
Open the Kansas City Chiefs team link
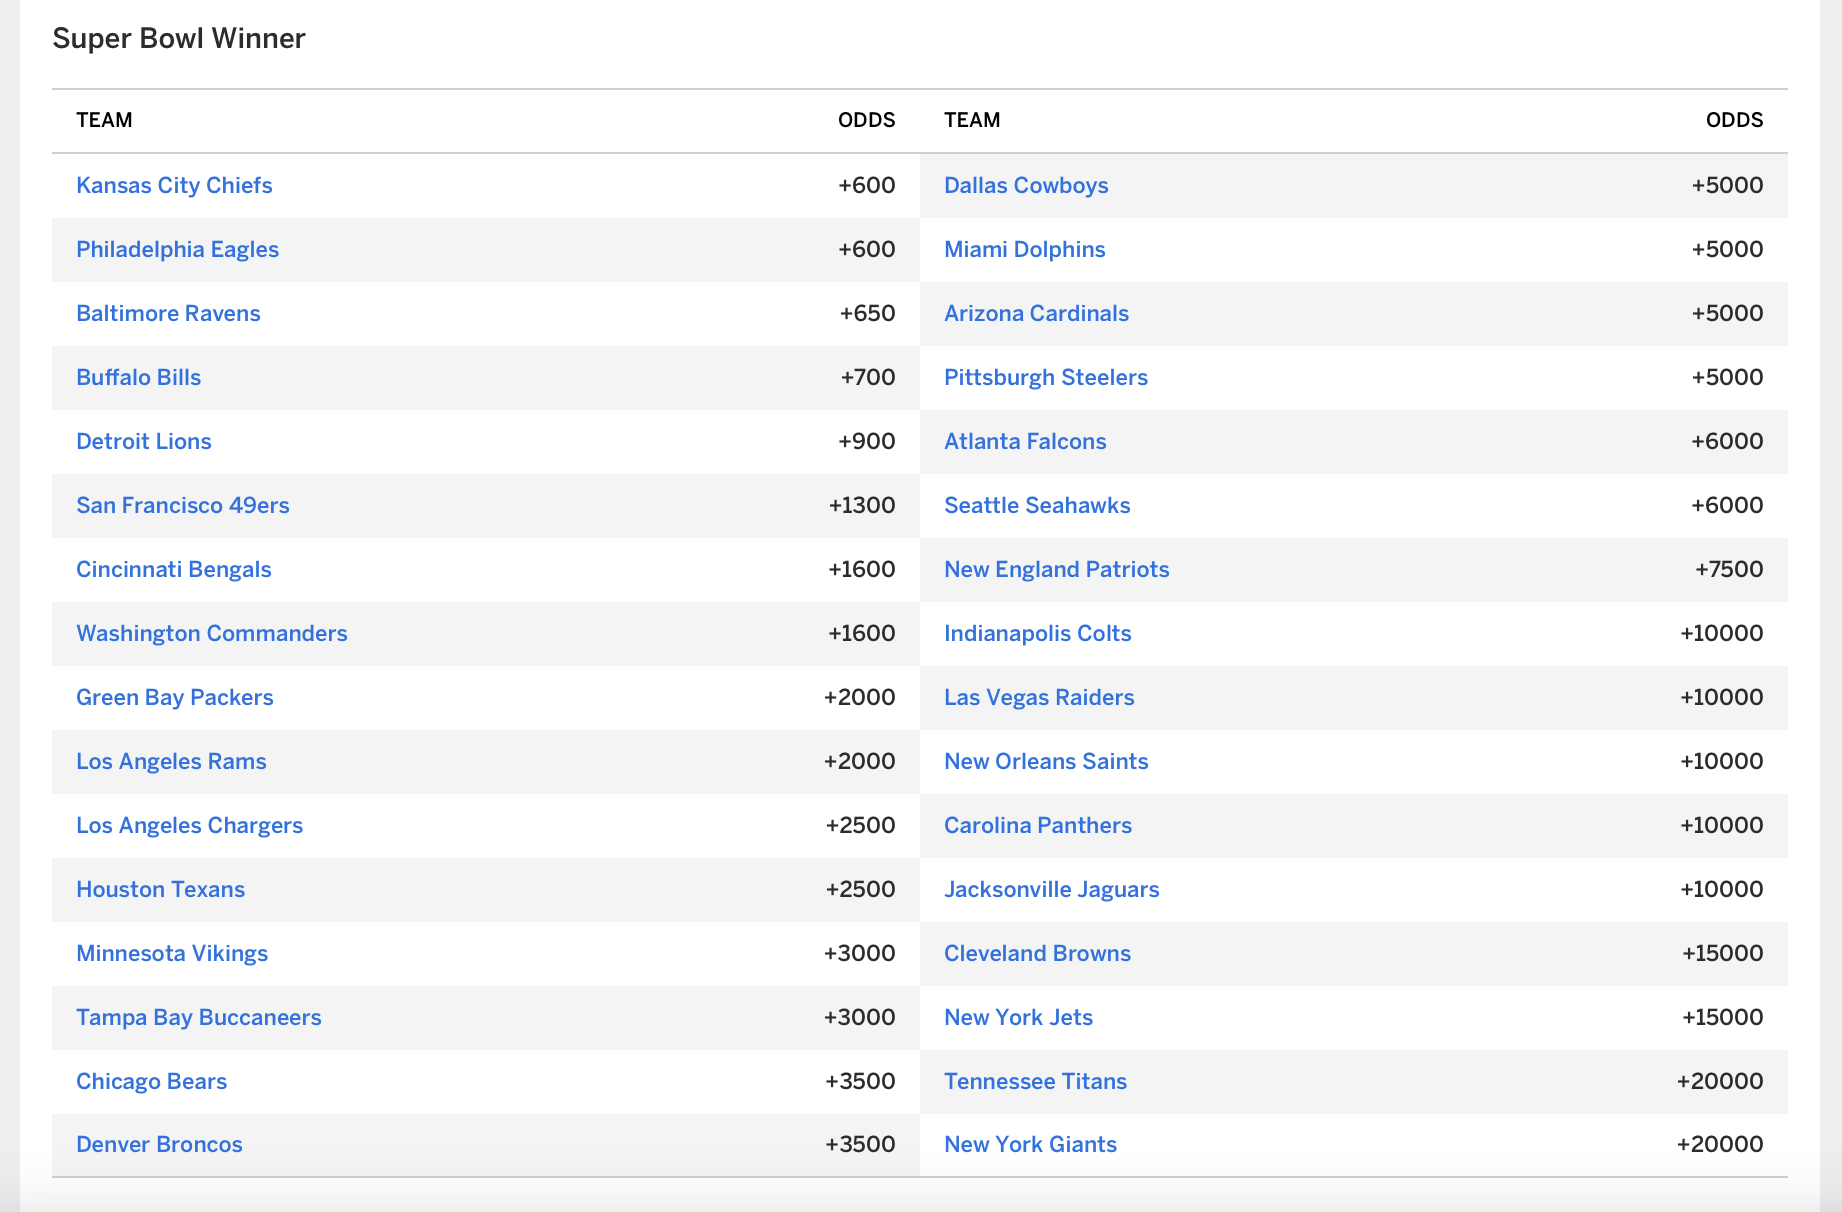pos(174,185)
